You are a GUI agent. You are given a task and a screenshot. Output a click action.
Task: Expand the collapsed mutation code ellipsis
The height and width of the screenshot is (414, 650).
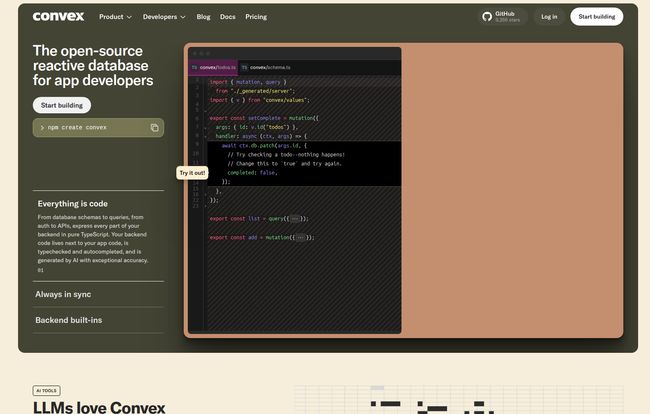click(x=300, y=238)
